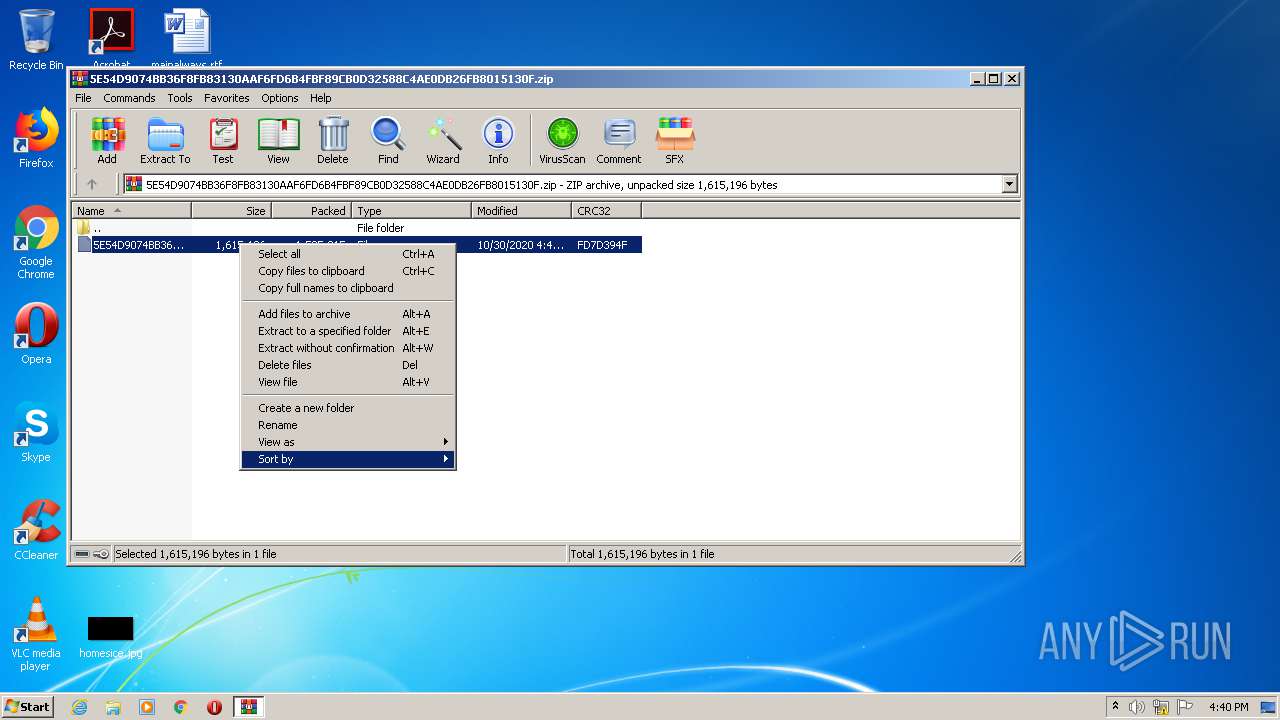The width and height of the screenshot is (1280, 720).
Task: Open the Comment tool
Action: pyautogui.click(x=619, y=140)
